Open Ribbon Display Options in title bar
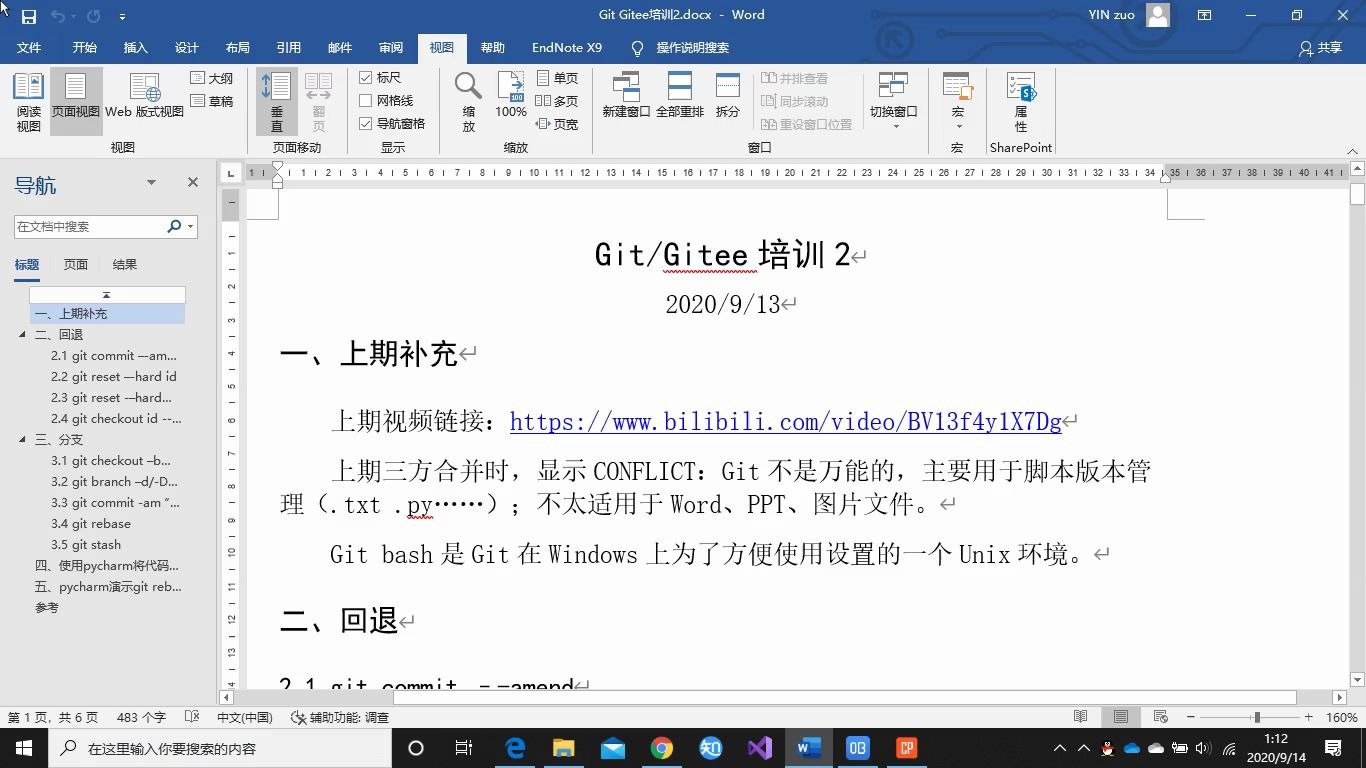 coord(1205,15)
